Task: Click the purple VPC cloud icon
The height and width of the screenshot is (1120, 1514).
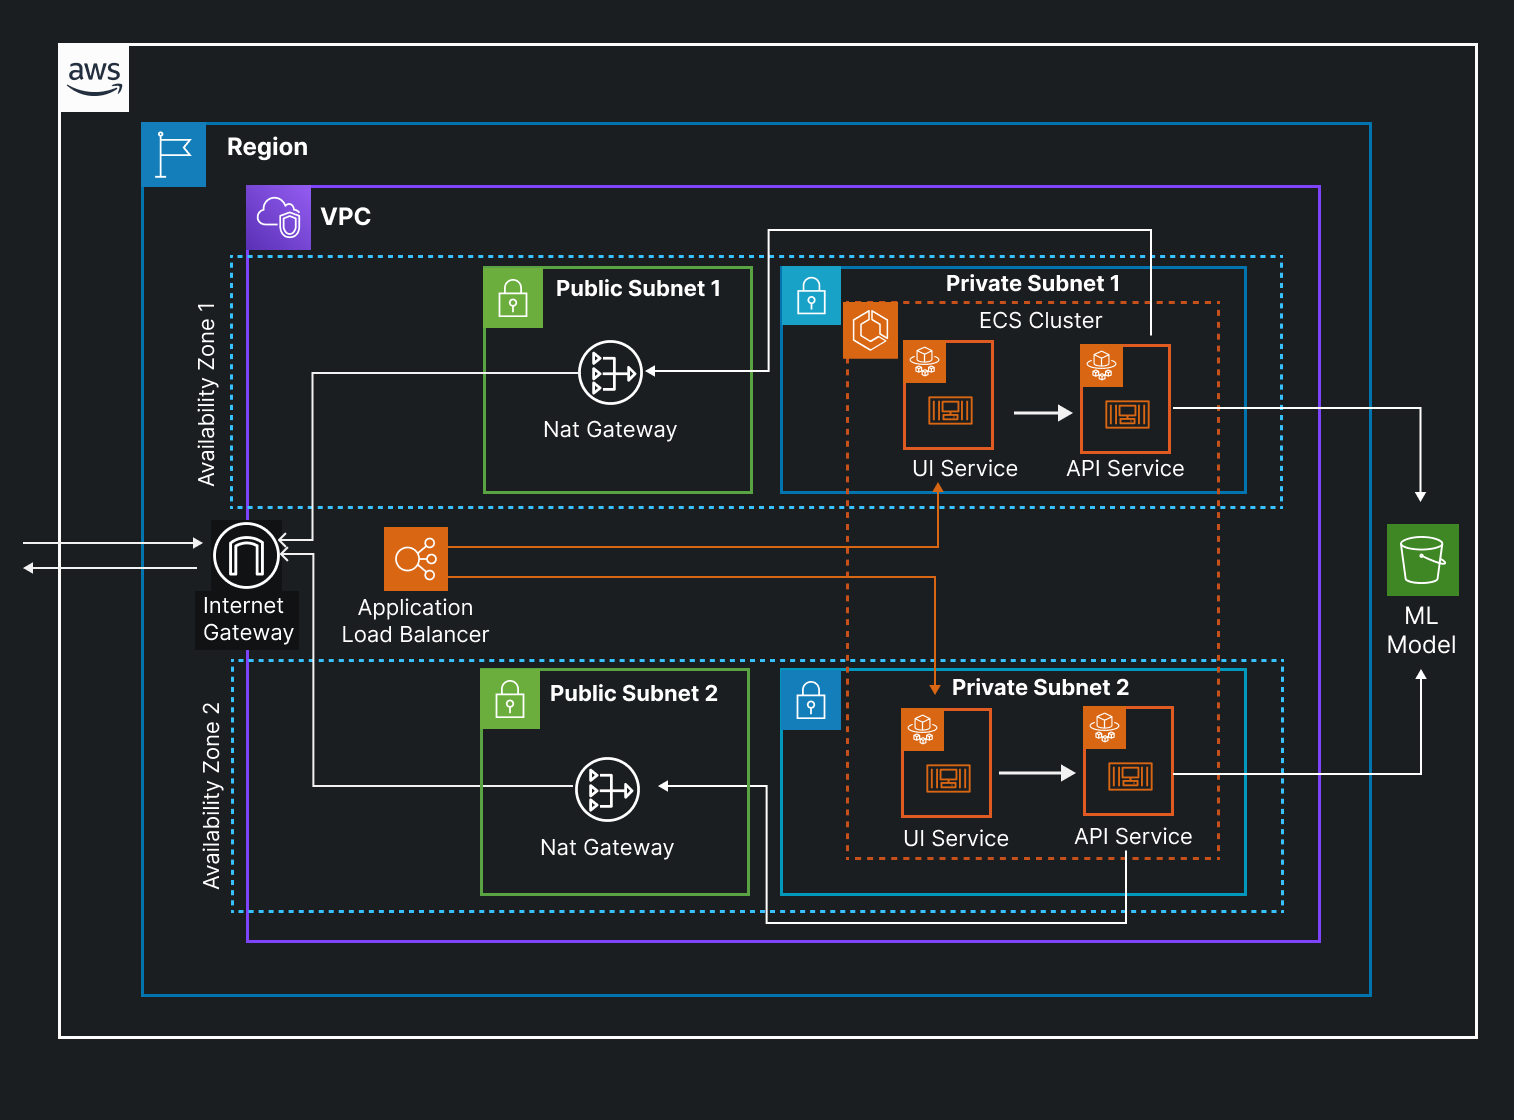Action: (278, 218)
